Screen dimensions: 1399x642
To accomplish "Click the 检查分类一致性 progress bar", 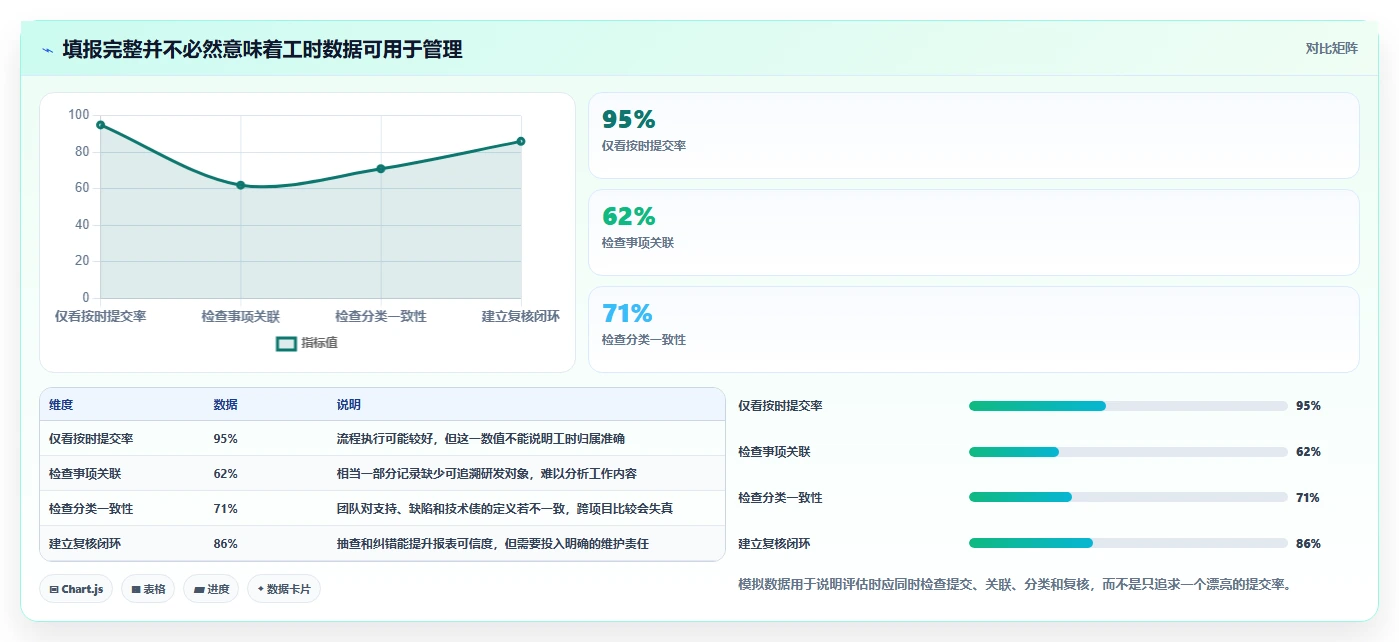I will tap(1128, 497).
